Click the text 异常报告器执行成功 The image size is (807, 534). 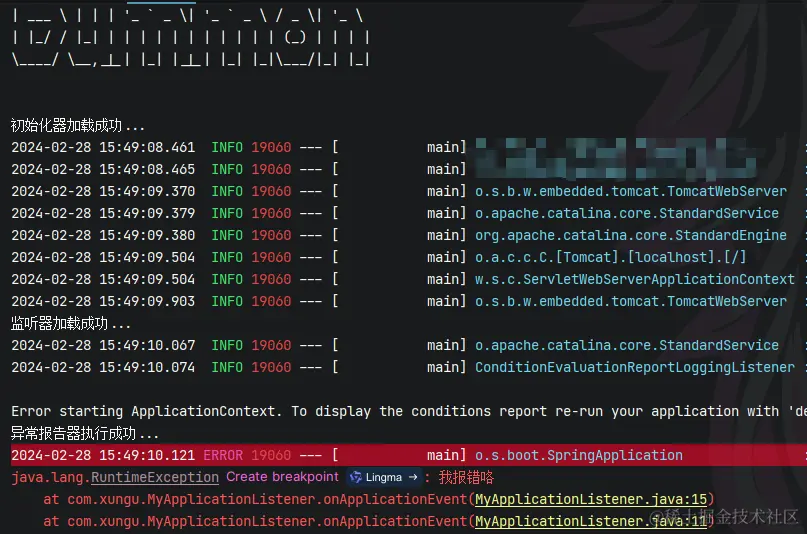[x=74, y=433]
